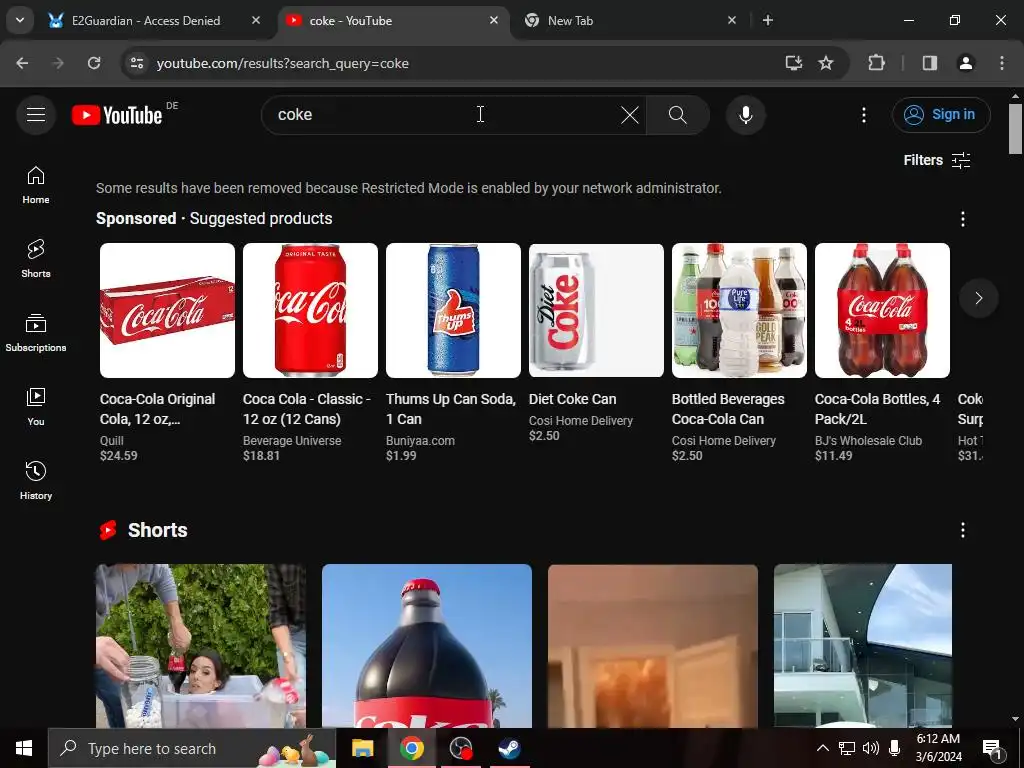Open Filters for the search results
Viewport: 1024px width, 768px height.
[936, 160]
